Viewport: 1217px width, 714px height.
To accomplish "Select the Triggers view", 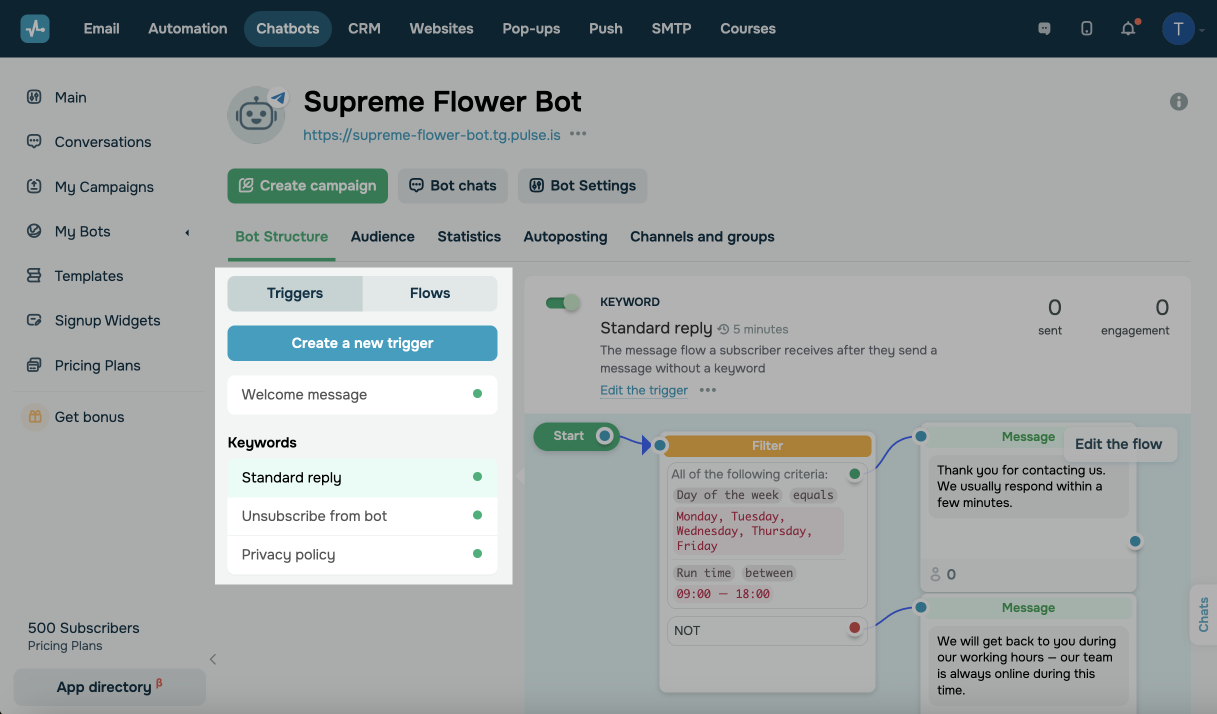I will (295, 293).
